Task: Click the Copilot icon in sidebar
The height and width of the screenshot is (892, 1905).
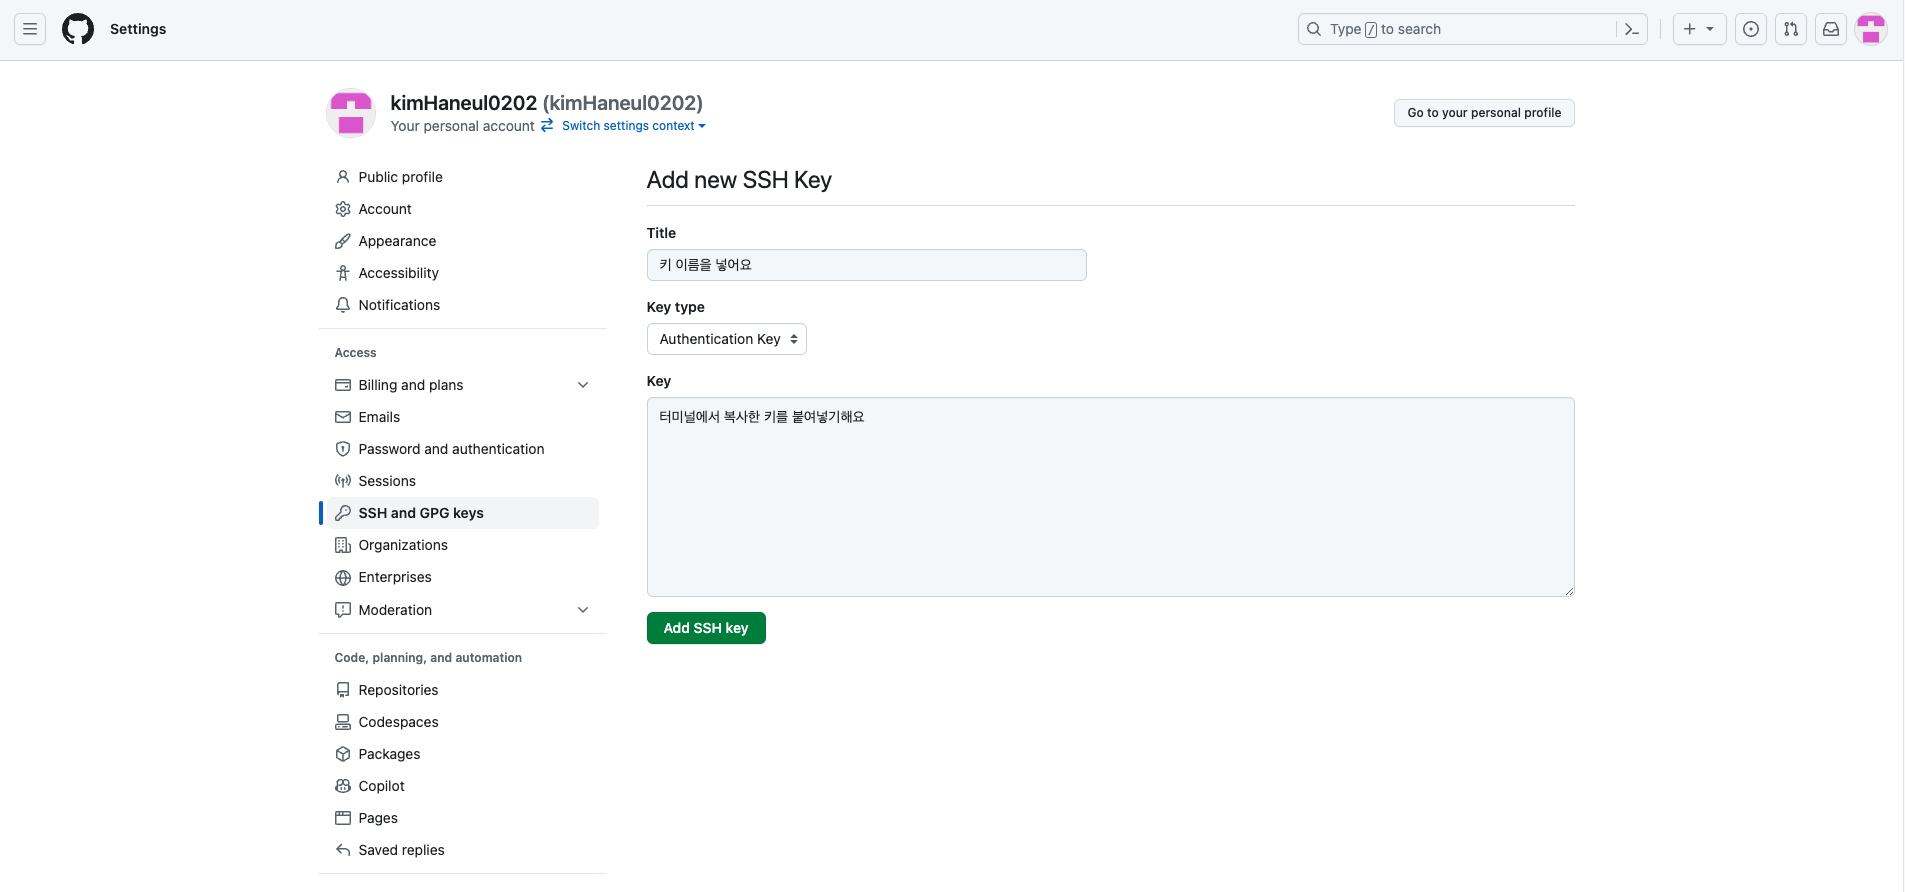Action: [x=343, y=786]
